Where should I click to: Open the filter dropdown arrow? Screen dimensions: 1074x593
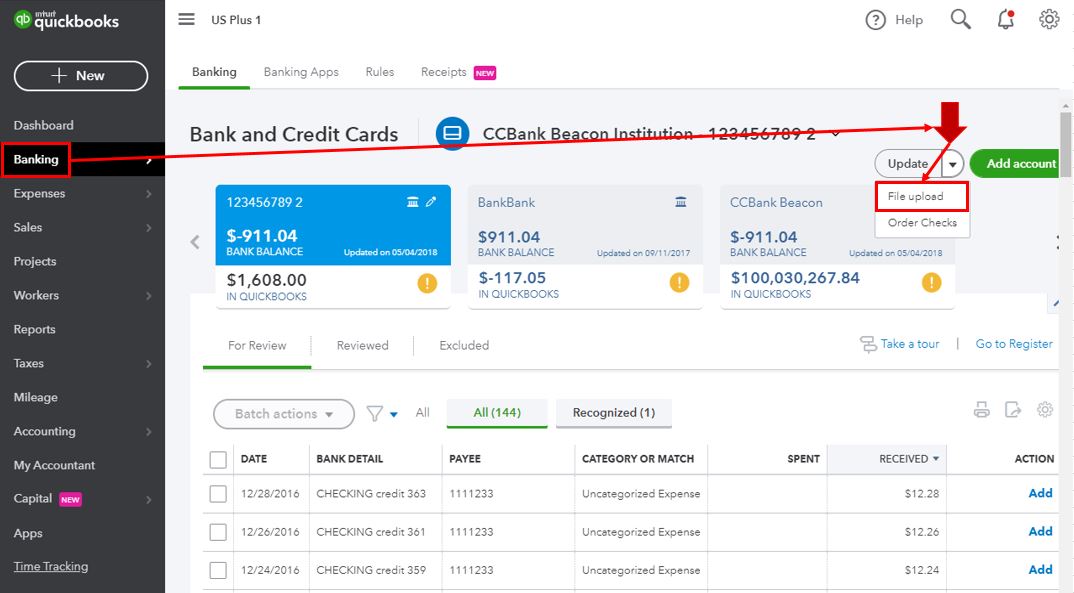pyautogui.click(x=393, y=414)
